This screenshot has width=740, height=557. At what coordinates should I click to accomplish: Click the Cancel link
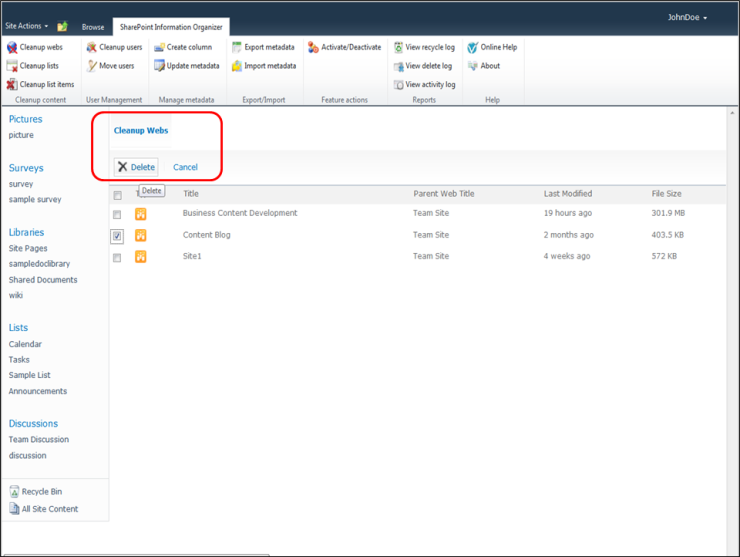(185, 167)
